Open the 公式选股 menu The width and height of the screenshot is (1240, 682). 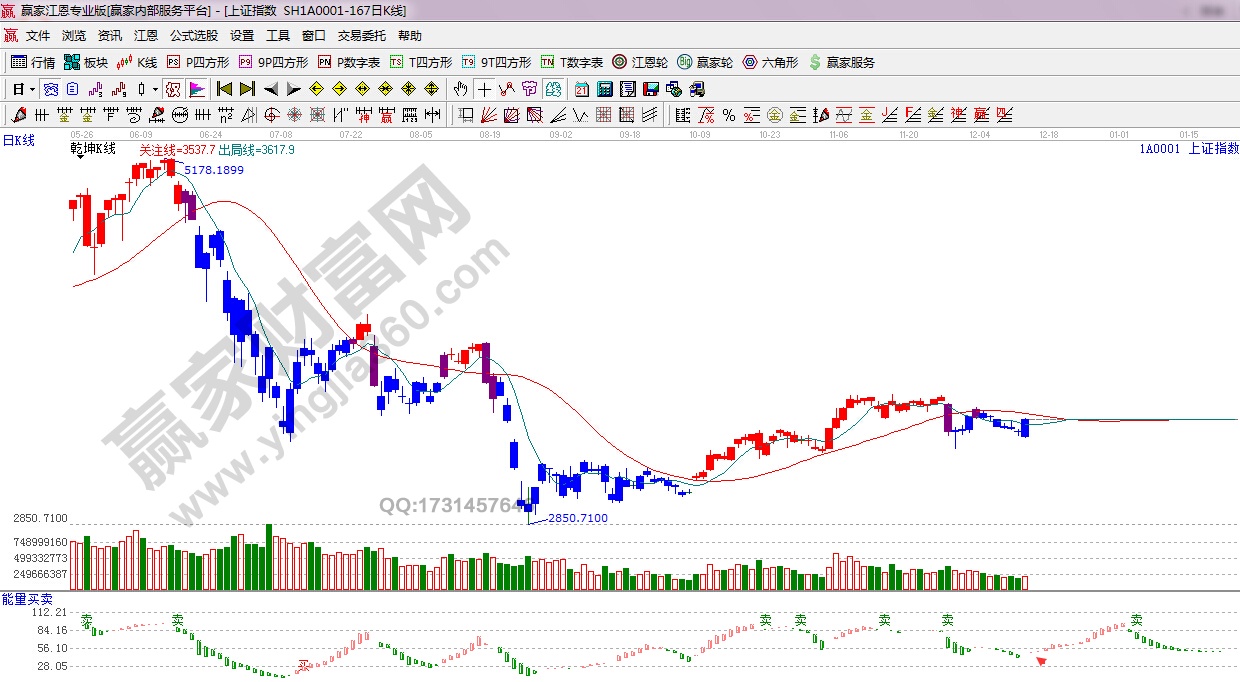[193, 35]
